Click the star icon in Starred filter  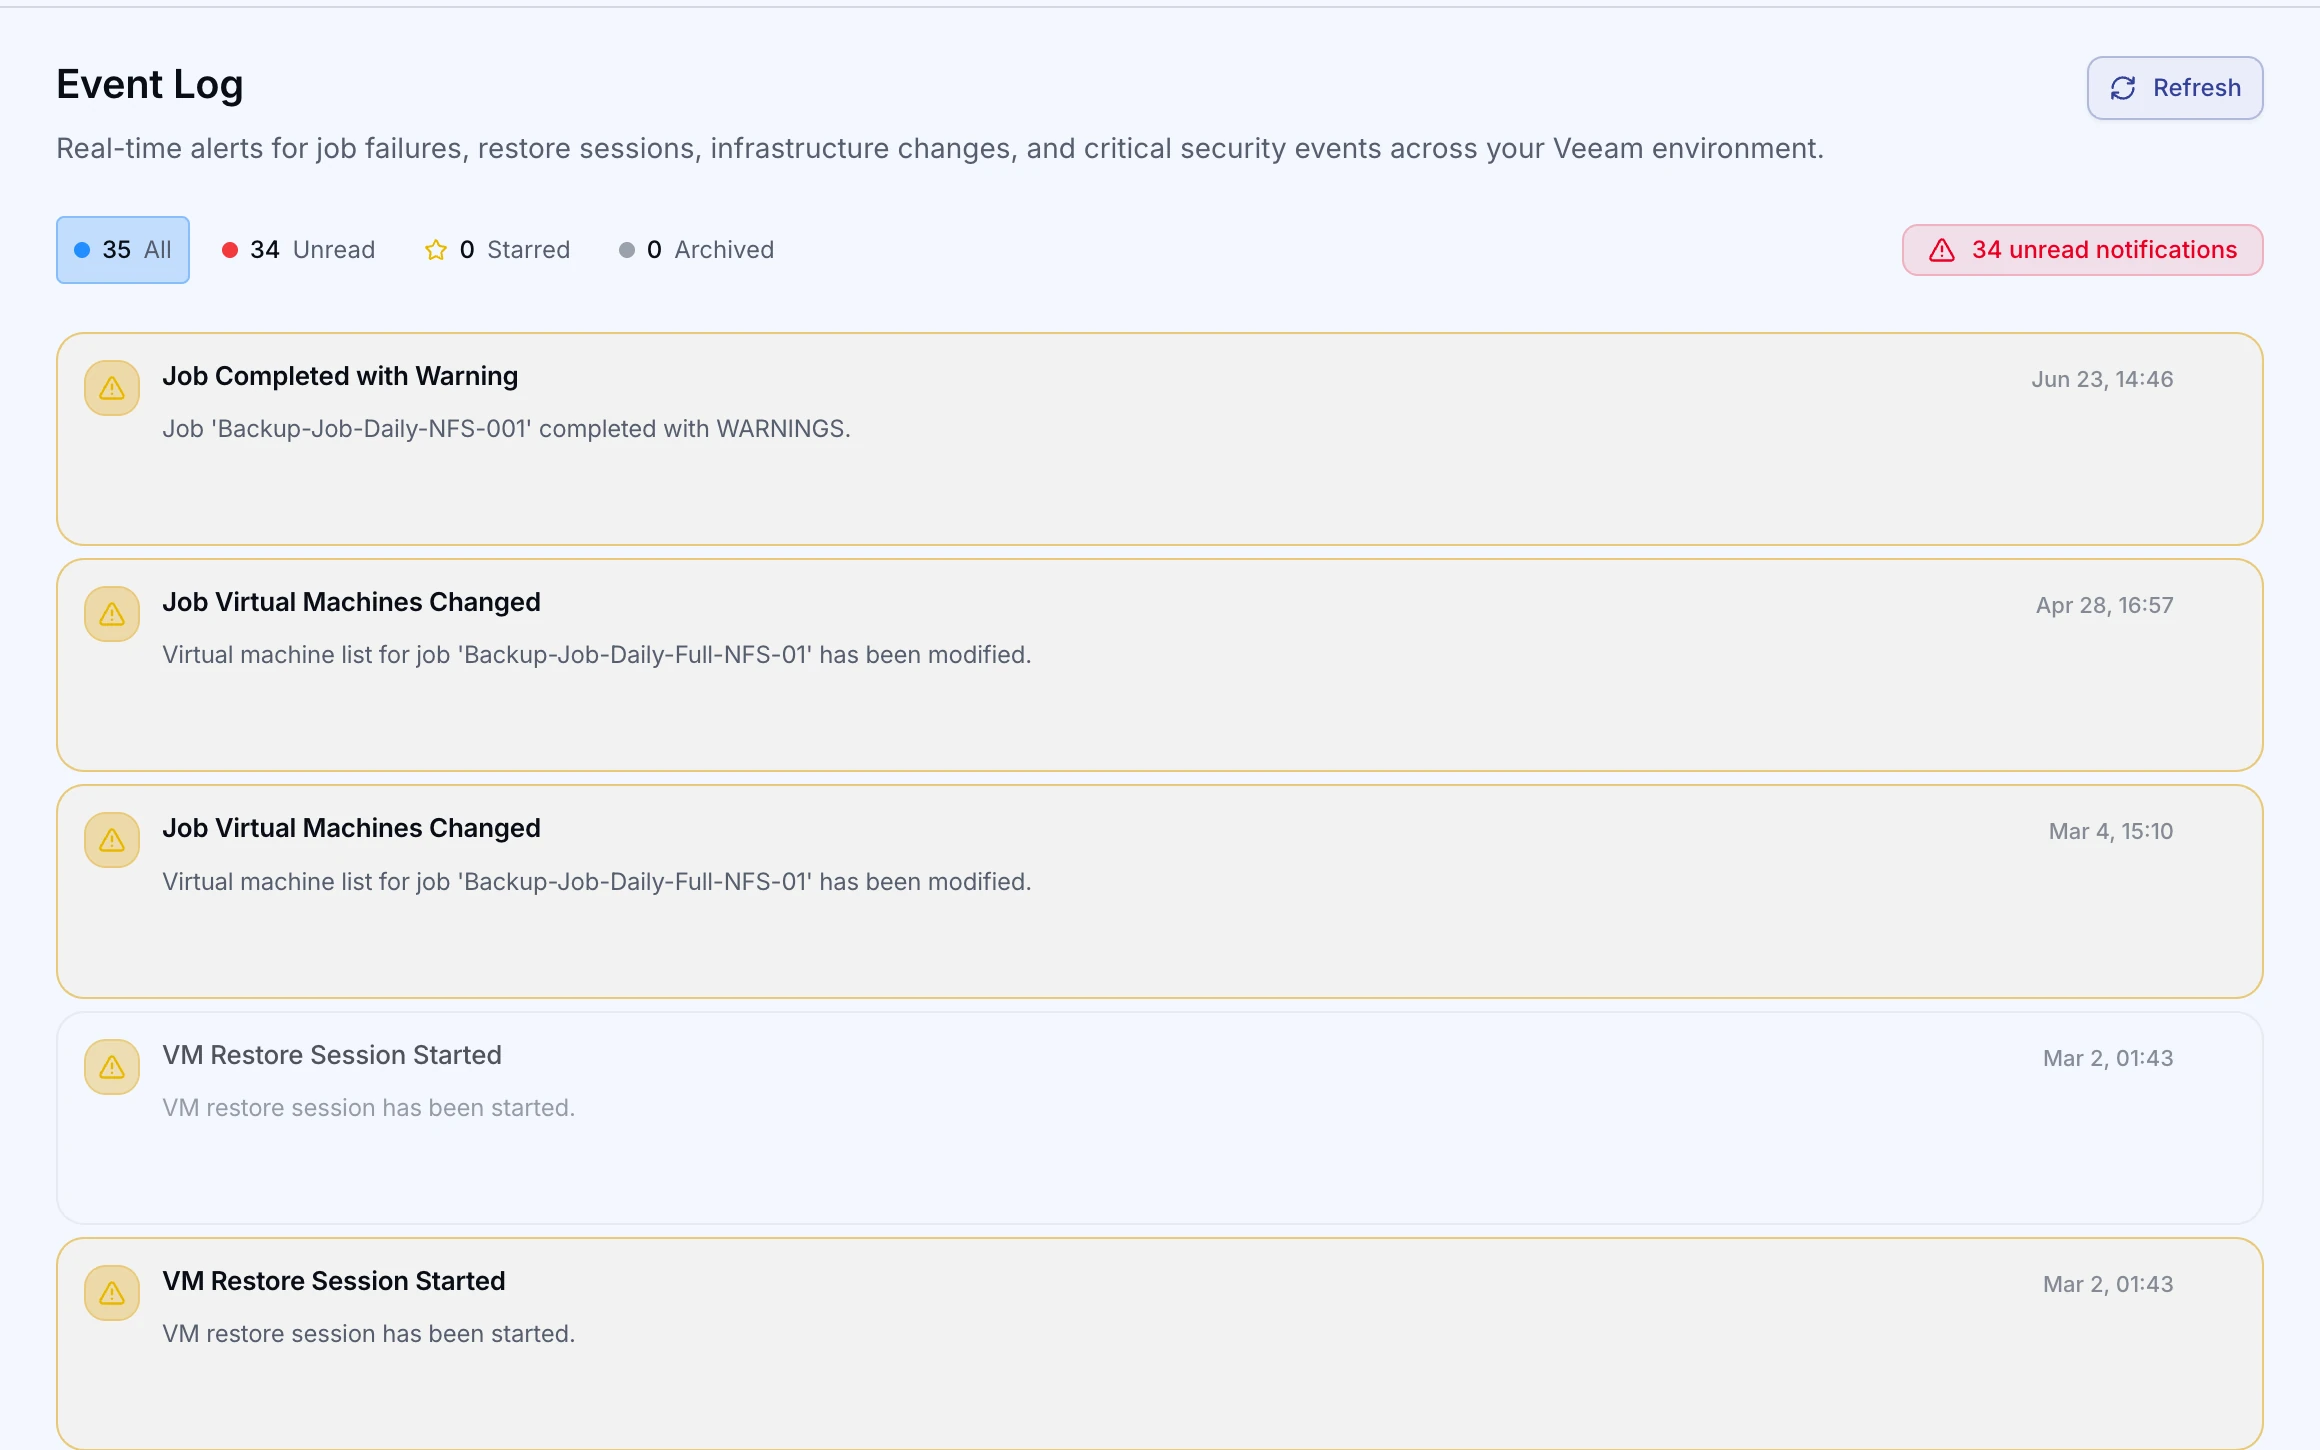436,250
